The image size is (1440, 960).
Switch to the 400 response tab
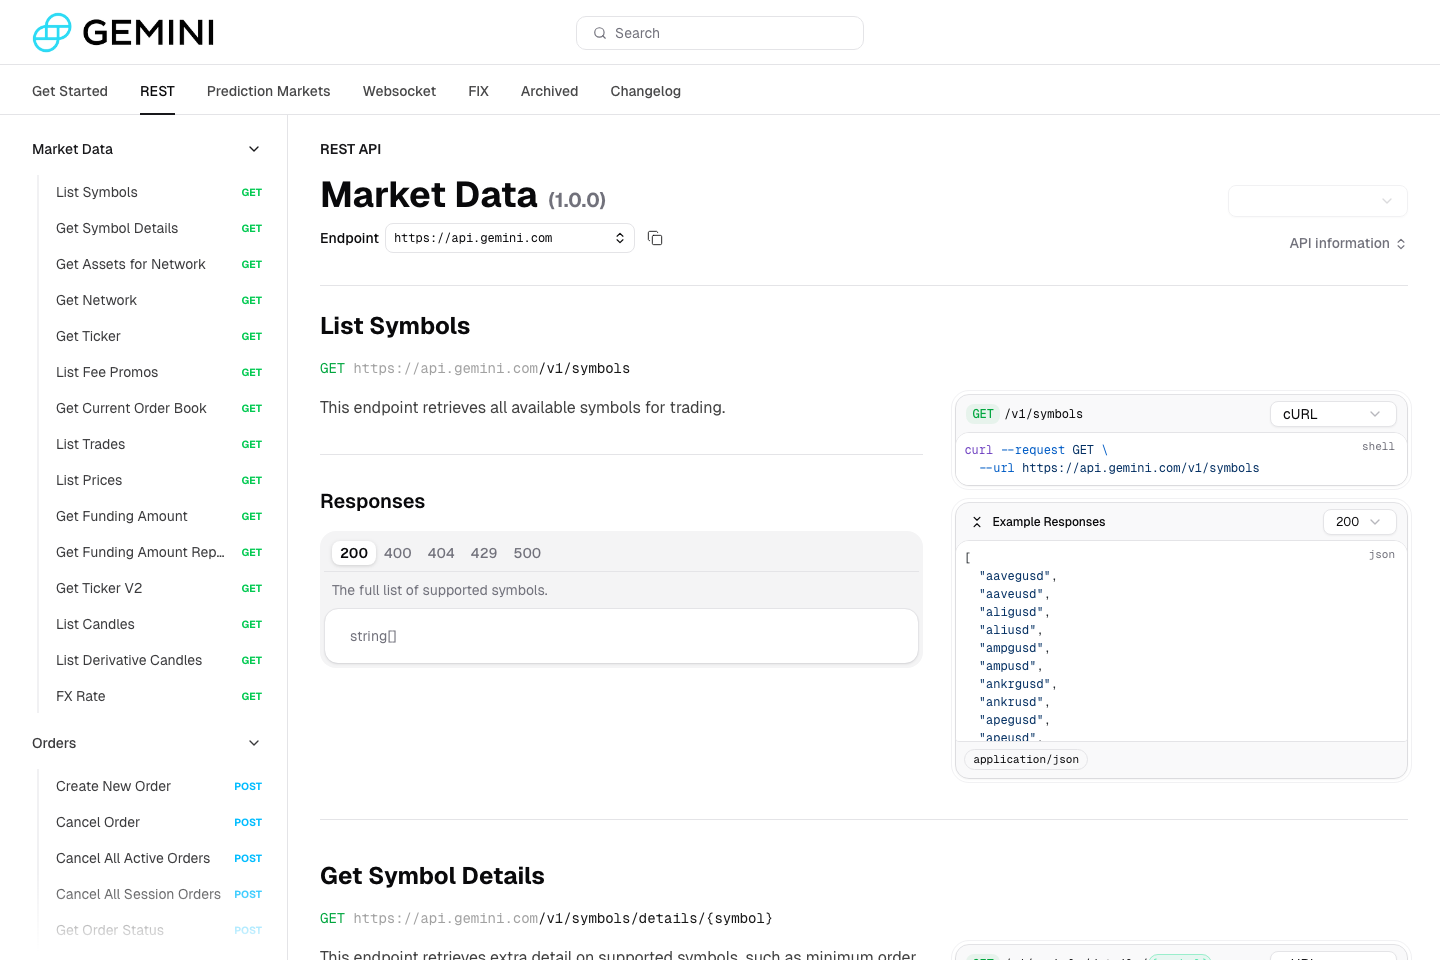click(397, 552)
